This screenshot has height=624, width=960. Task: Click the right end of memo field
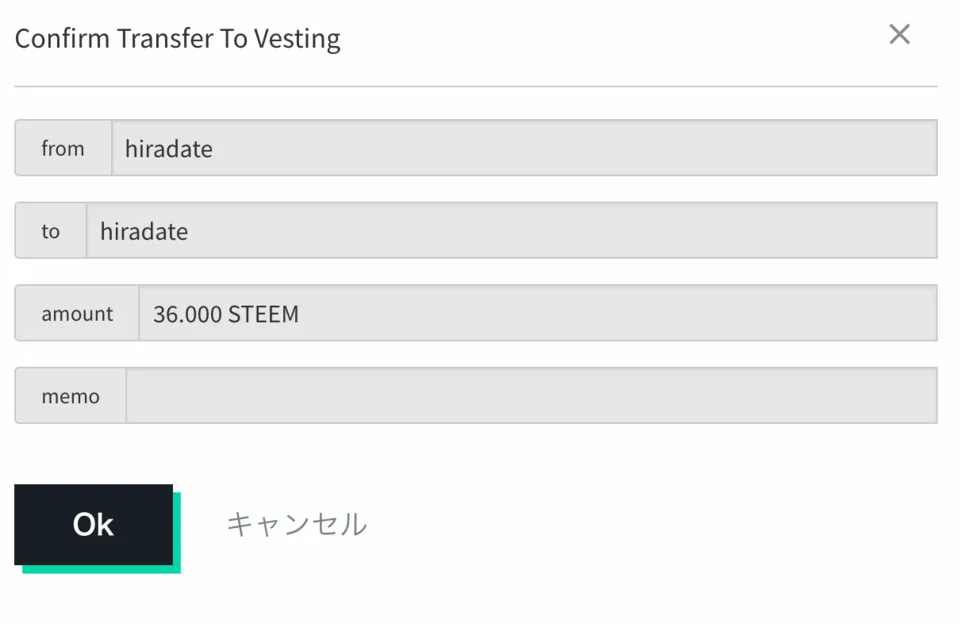point(915,396)
